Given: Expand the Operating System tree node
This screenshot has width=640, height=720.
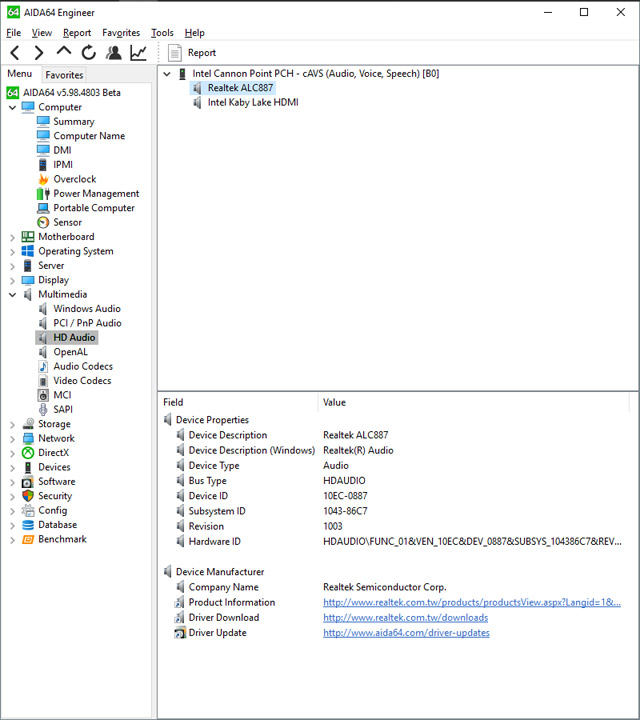Looking at the screenshot, I should pos(12,252).
